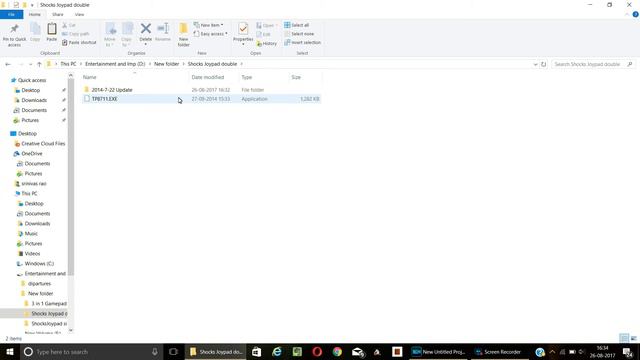Launch Opera browser from taskbar
The width and height of the screenshot is (640, 360).
[317, 352]
